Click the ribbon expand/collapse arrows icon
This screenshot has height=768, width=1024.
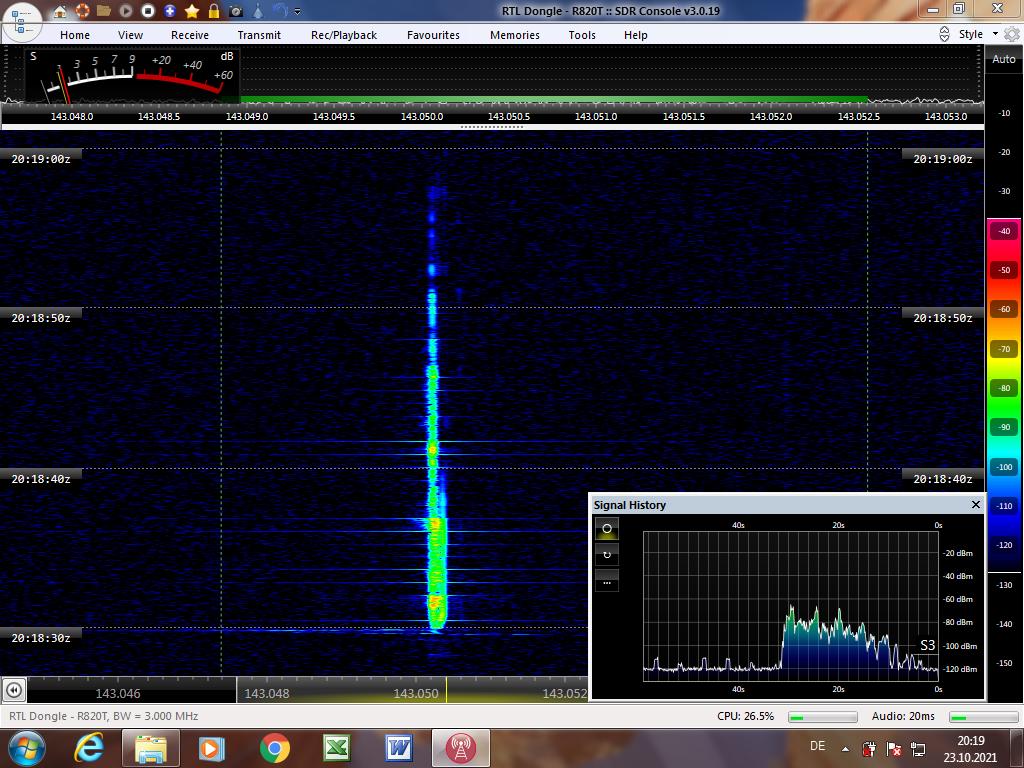click(x=944, y=34)
